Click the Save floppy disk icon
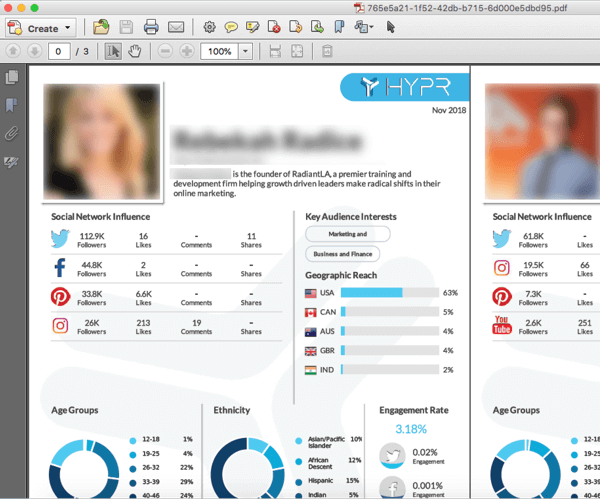Viewport: 600px width, 499px height. 126,28
